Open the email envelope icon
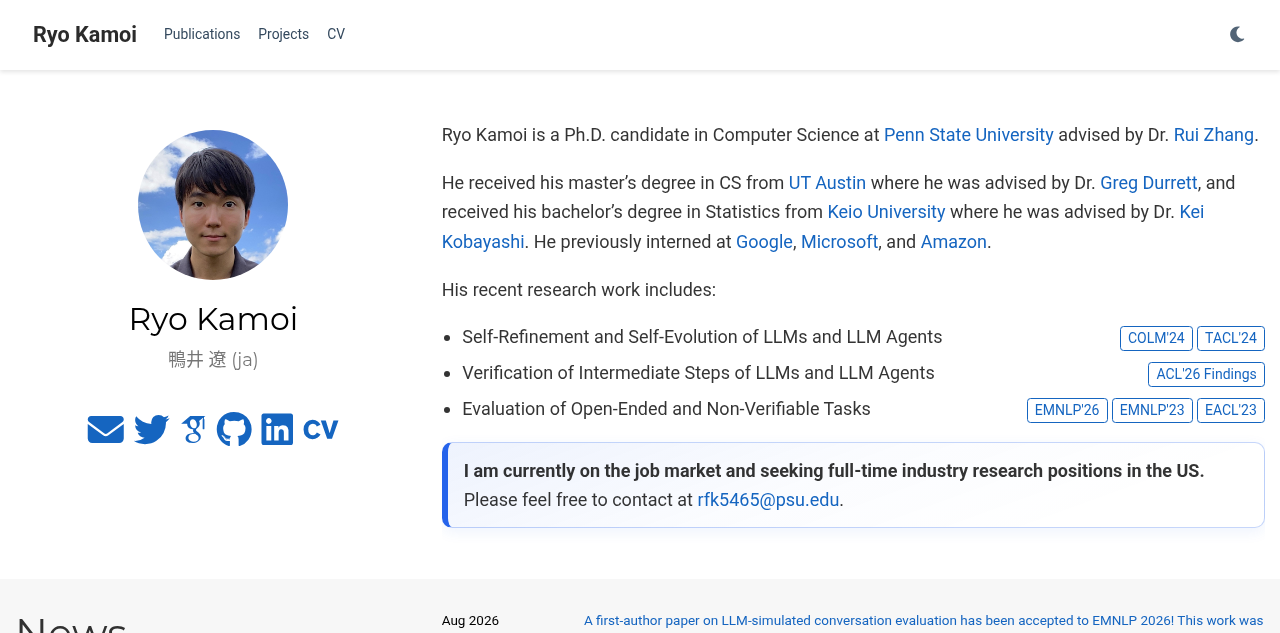Viewport: 1280px width, 633px height. tap(106, 429)
